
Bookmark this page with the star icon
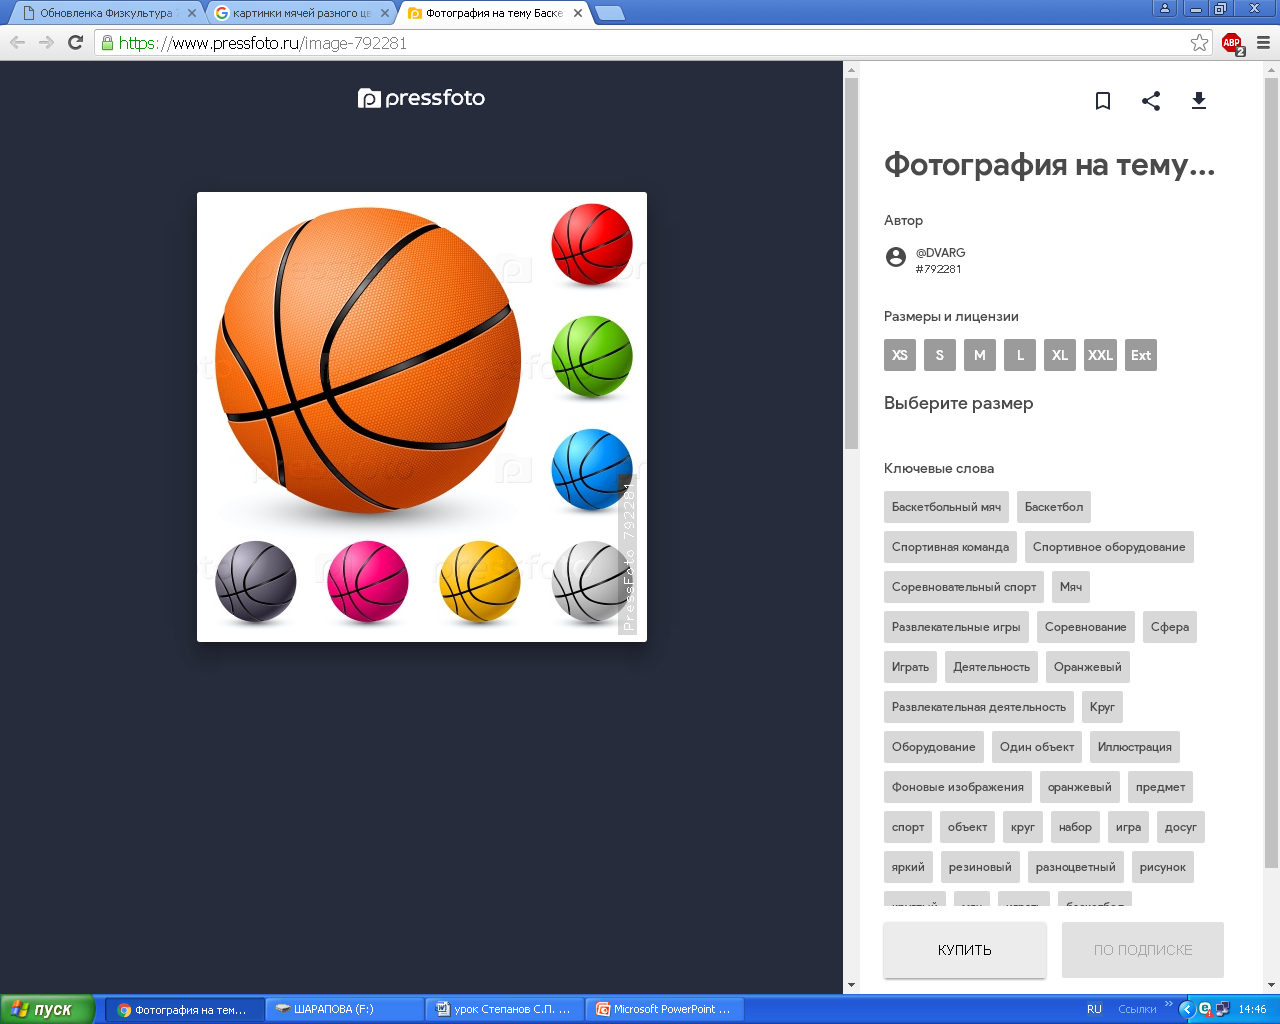pyautogui.click(x=1200, y=42)
